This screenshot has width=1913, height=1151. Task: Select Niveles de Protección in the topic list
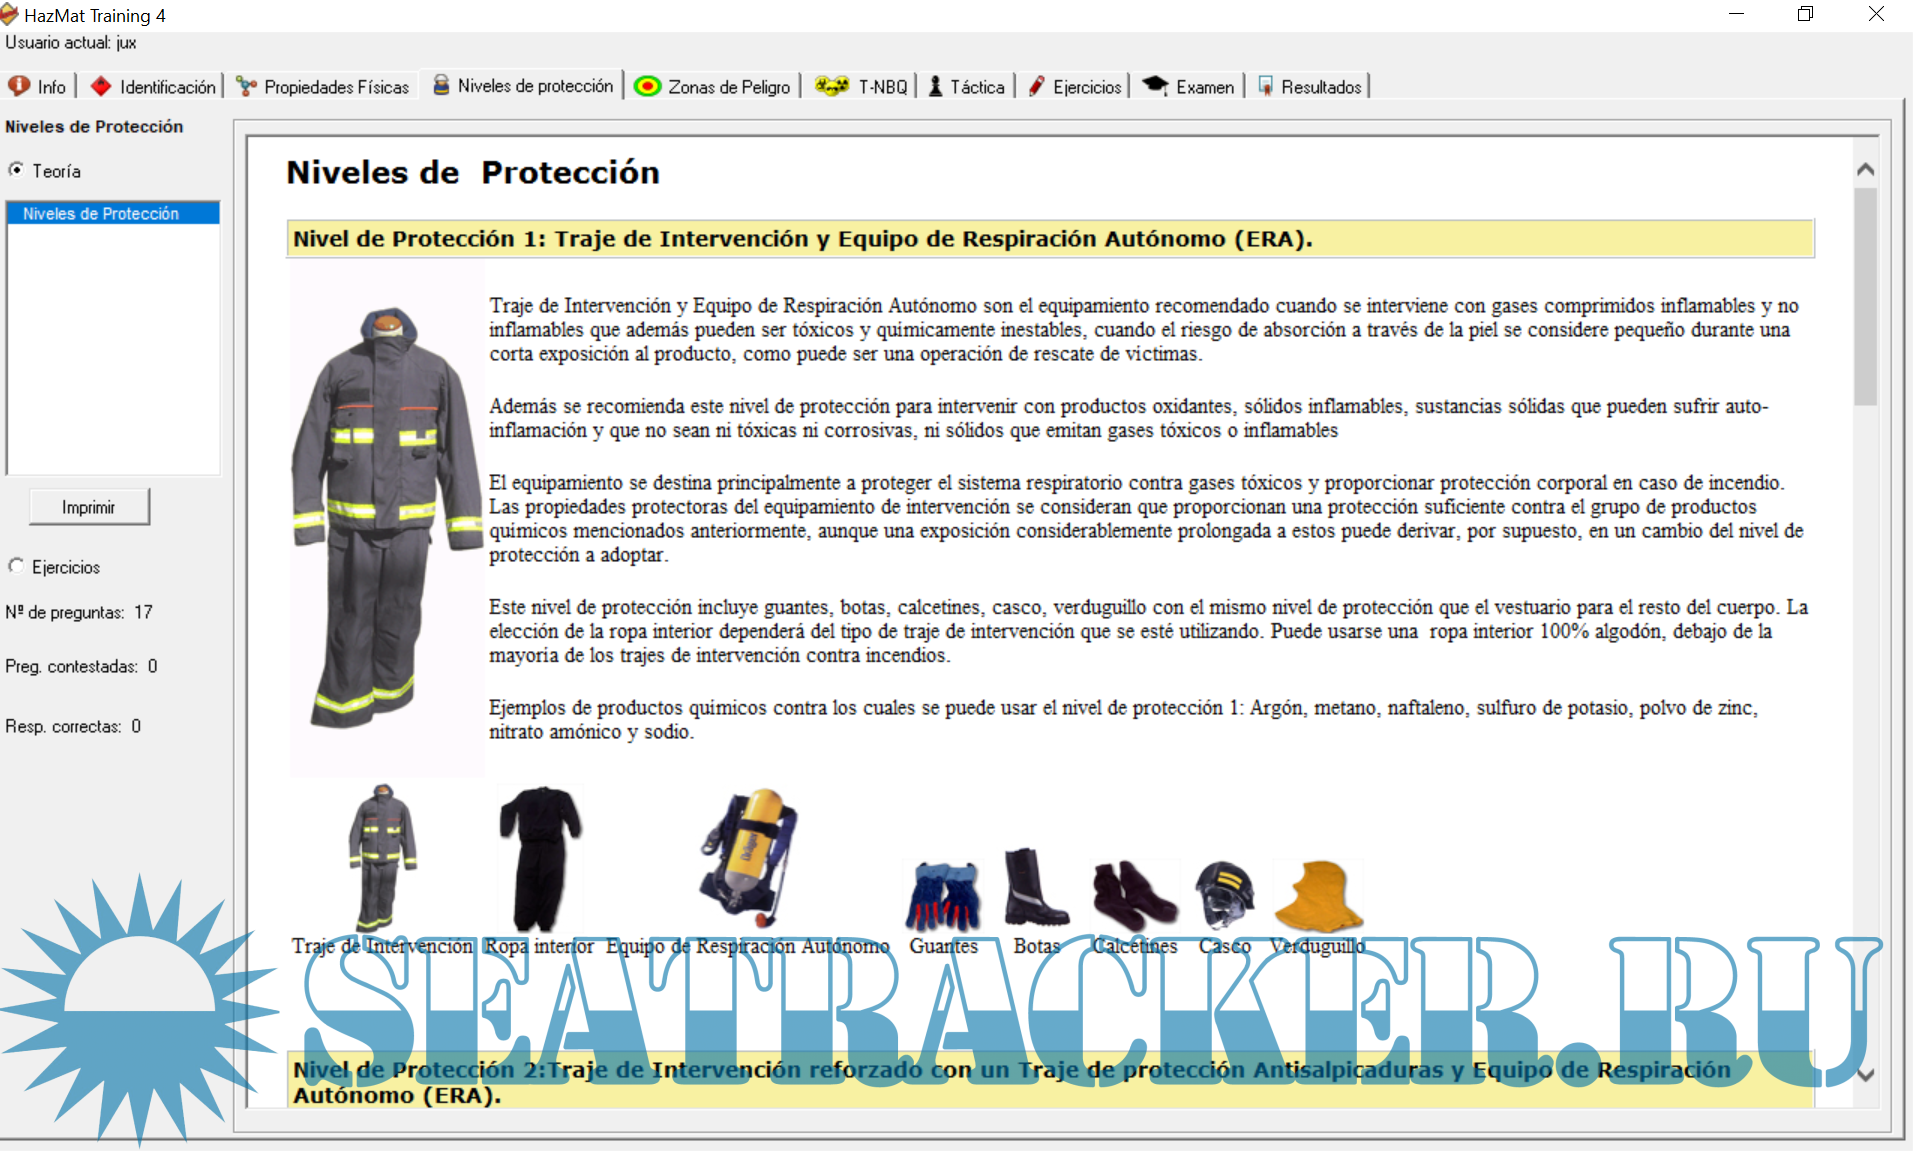click(x=101, y=213)
